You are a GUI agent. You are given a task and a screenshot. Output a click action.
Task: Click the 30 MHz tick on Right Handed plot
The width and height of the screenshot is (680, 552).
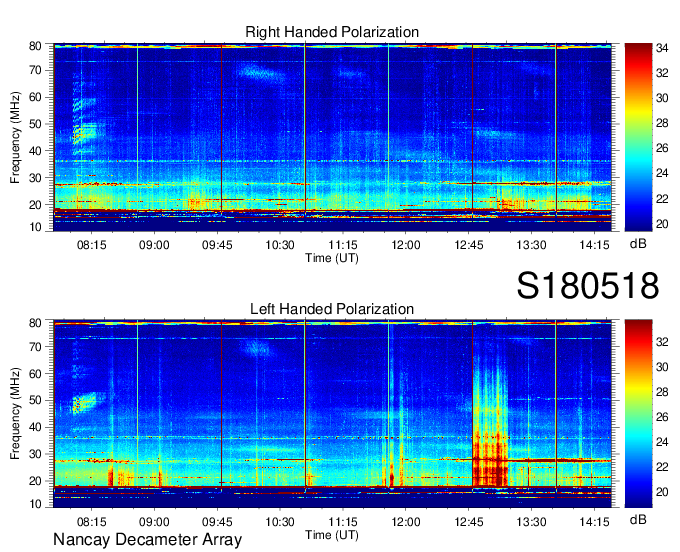coord(35,178)
